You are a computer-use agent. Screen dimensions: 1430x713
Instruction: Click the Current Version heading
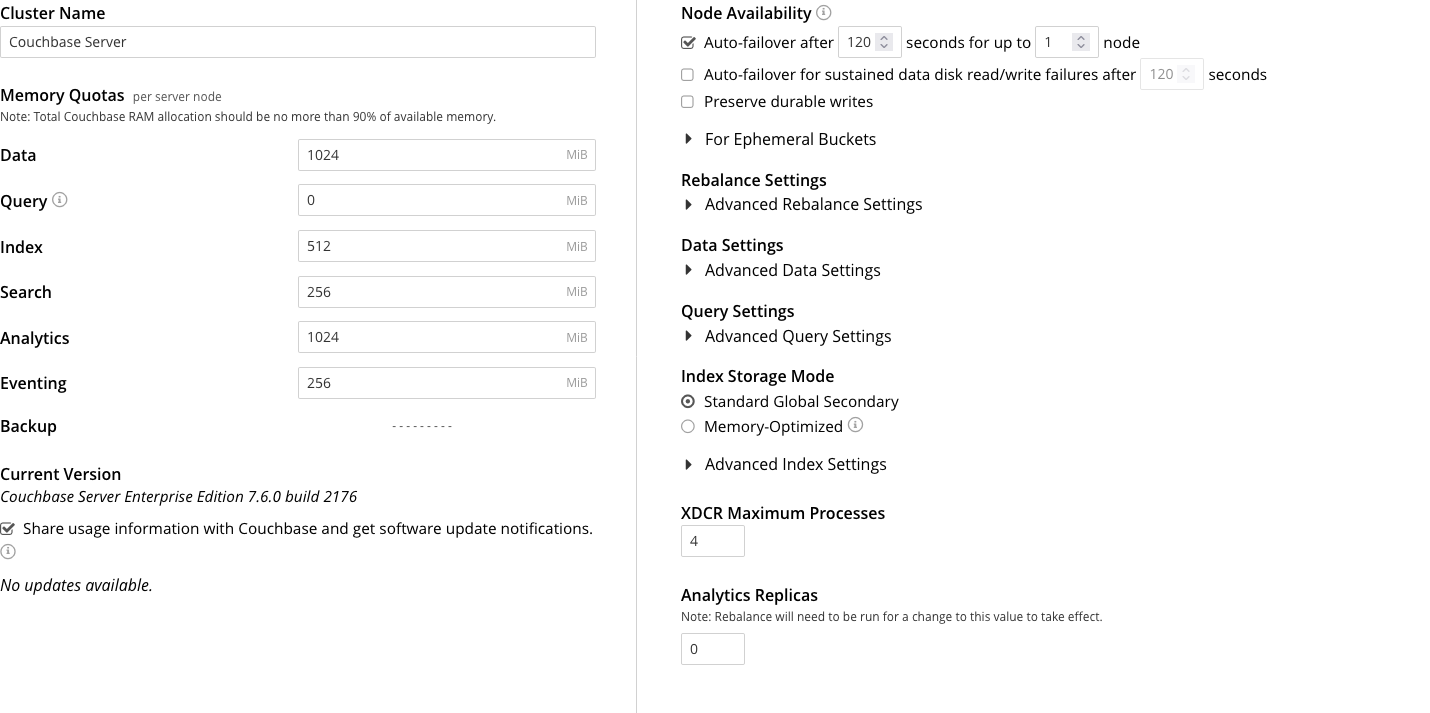[60, 474]
